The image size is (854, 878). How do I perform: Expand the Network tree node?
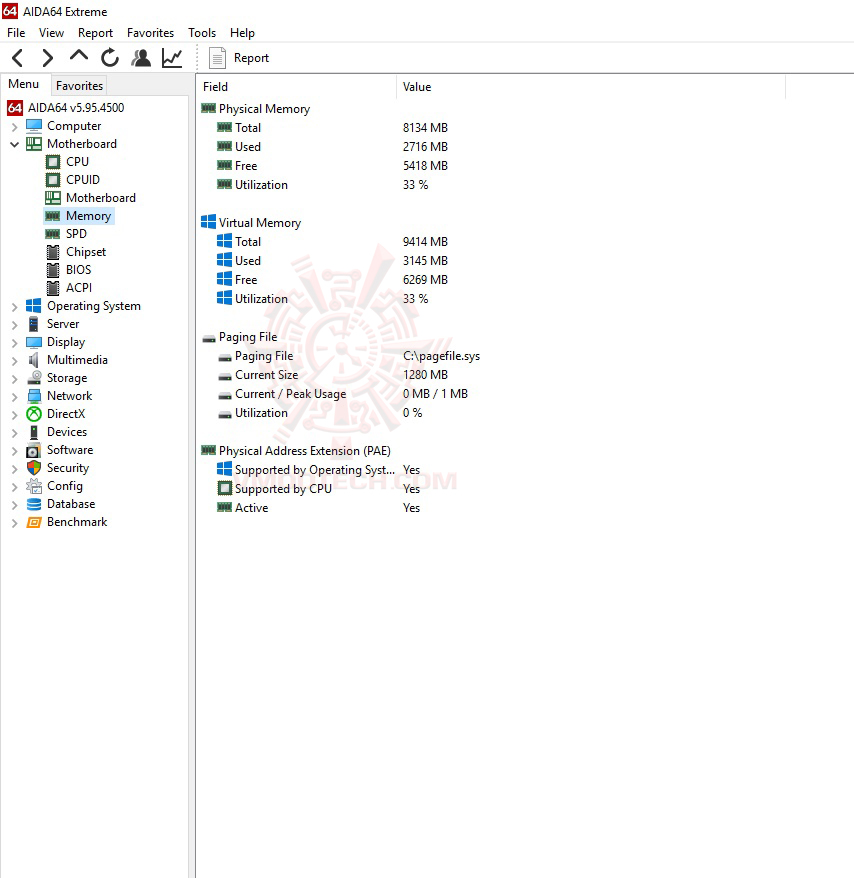tap(15, 397)
